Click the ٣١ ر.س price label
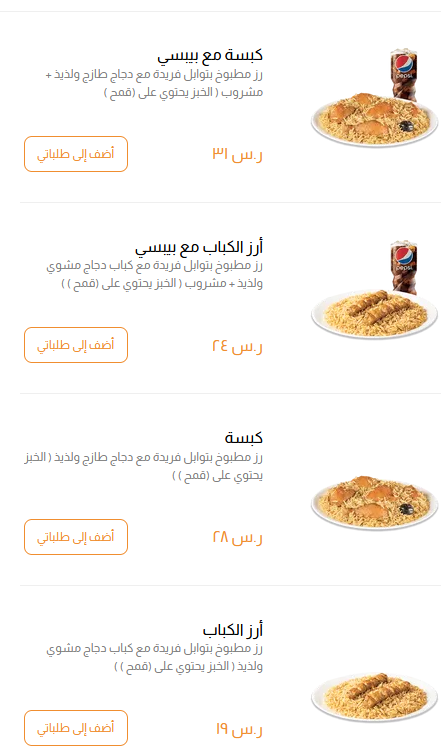The image size is (441, 753). (x=237, y=155)
